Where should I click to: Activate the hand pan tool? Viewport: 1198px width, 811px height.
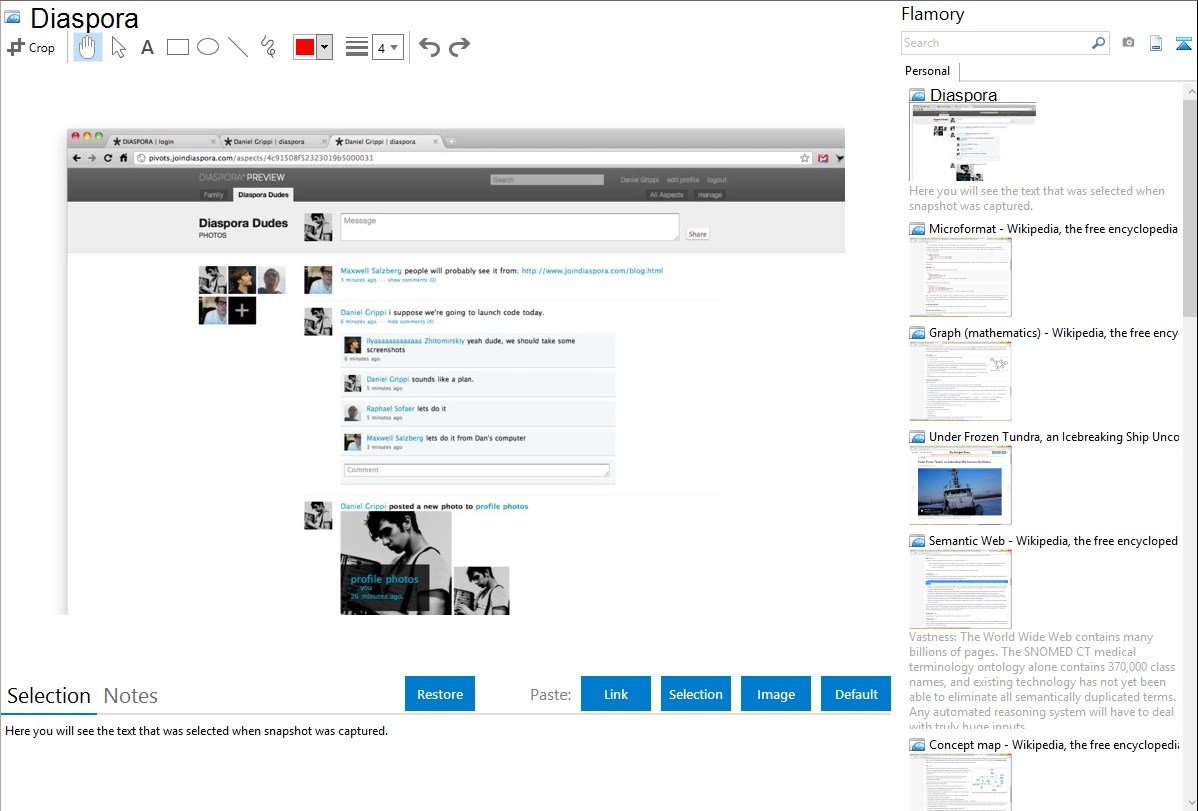pos(87,47)
